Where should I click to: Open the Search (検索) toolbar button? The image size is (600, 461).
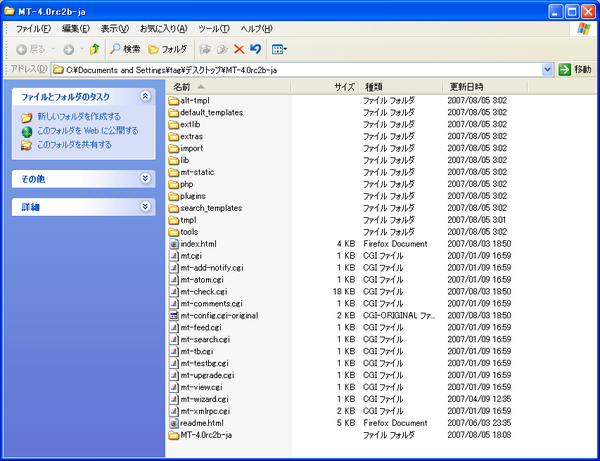coord(125,49)
